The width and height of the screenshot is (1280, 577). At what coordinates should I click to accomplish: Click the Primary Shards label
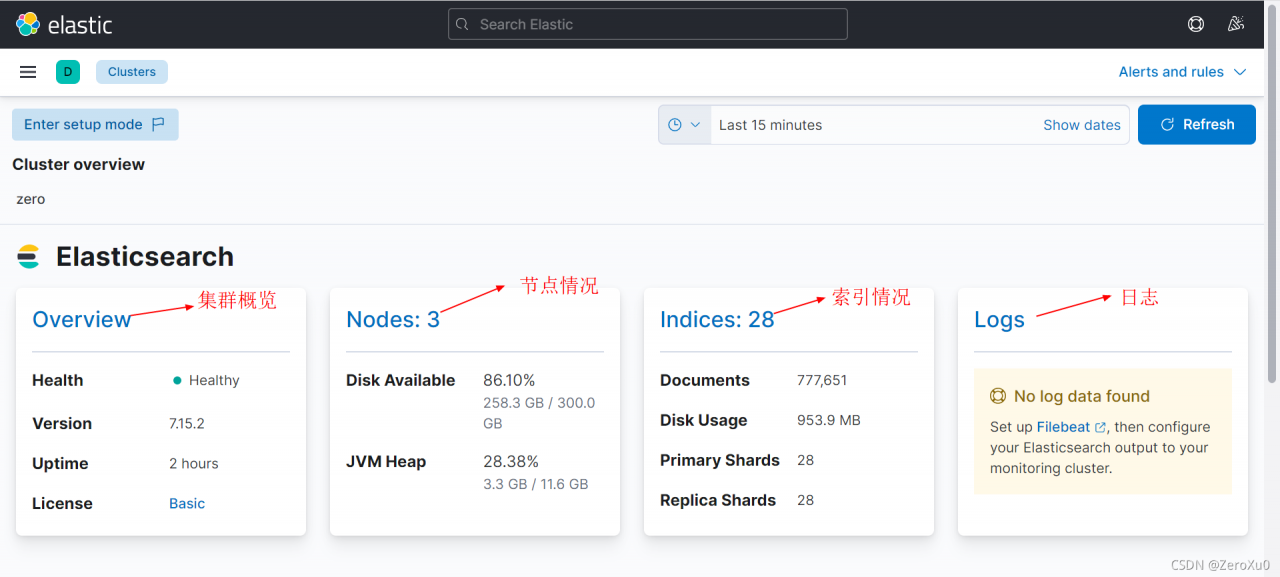click(720, 460)
